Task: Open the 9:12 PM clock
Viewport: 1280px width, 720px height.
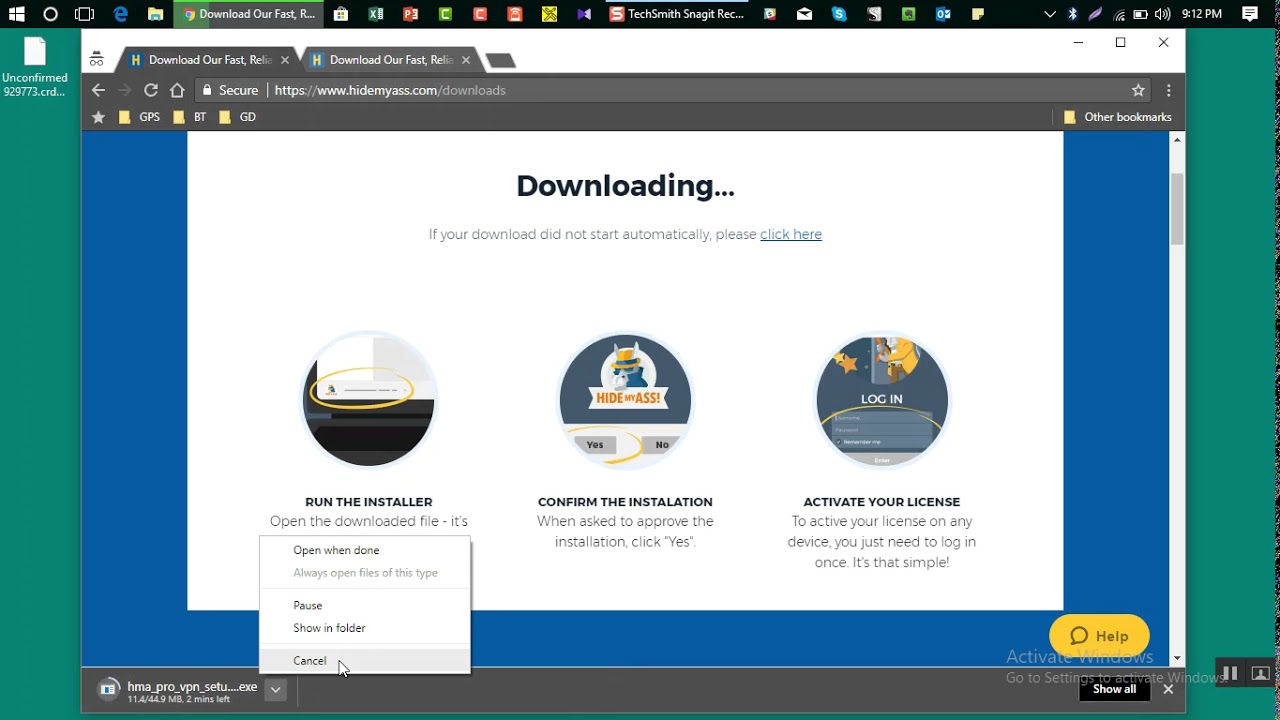Action: click(1202, 14)
